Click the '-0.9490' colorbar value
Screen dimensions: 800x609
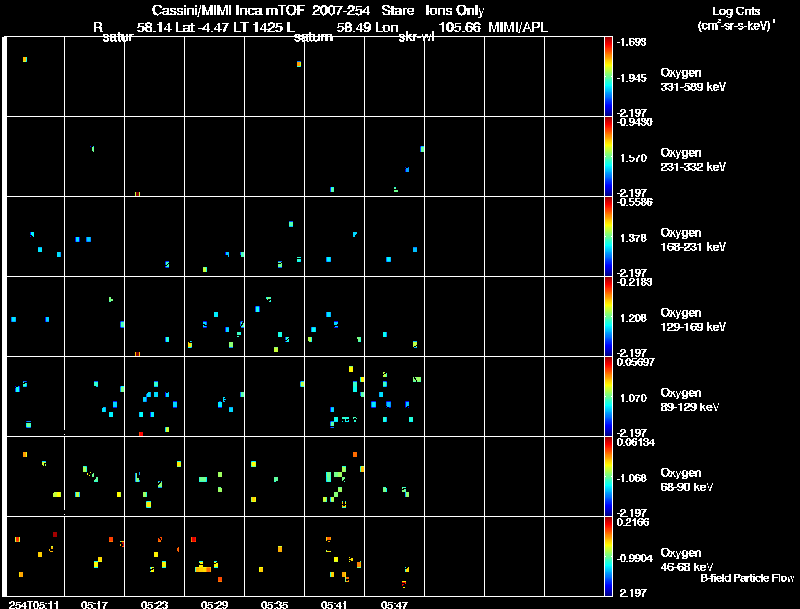[x=634, y=121]
